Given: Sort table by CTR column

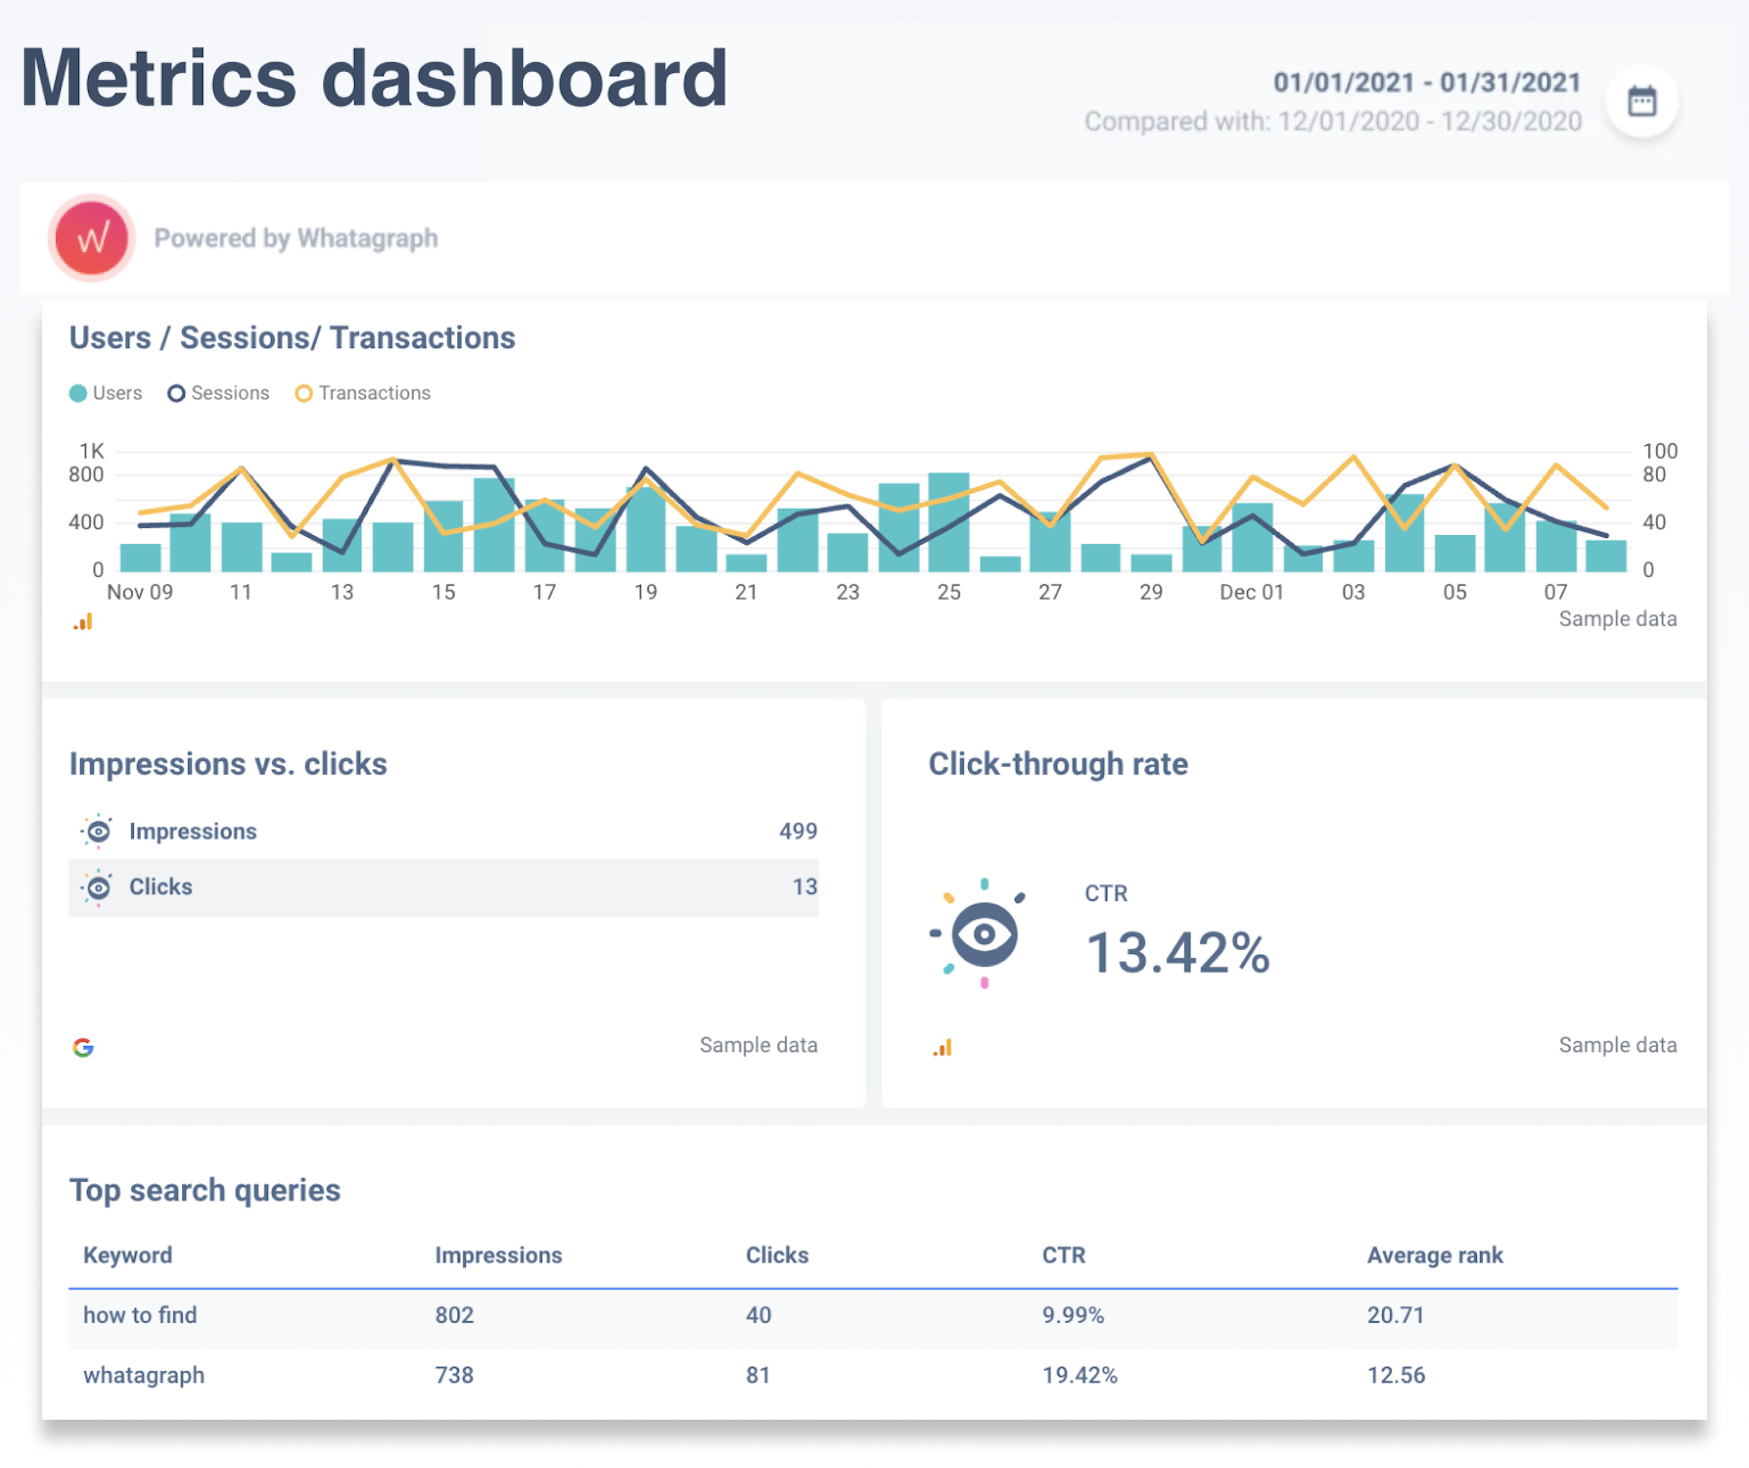Looking at the screenshot, I should [x=1063, y=1255].
